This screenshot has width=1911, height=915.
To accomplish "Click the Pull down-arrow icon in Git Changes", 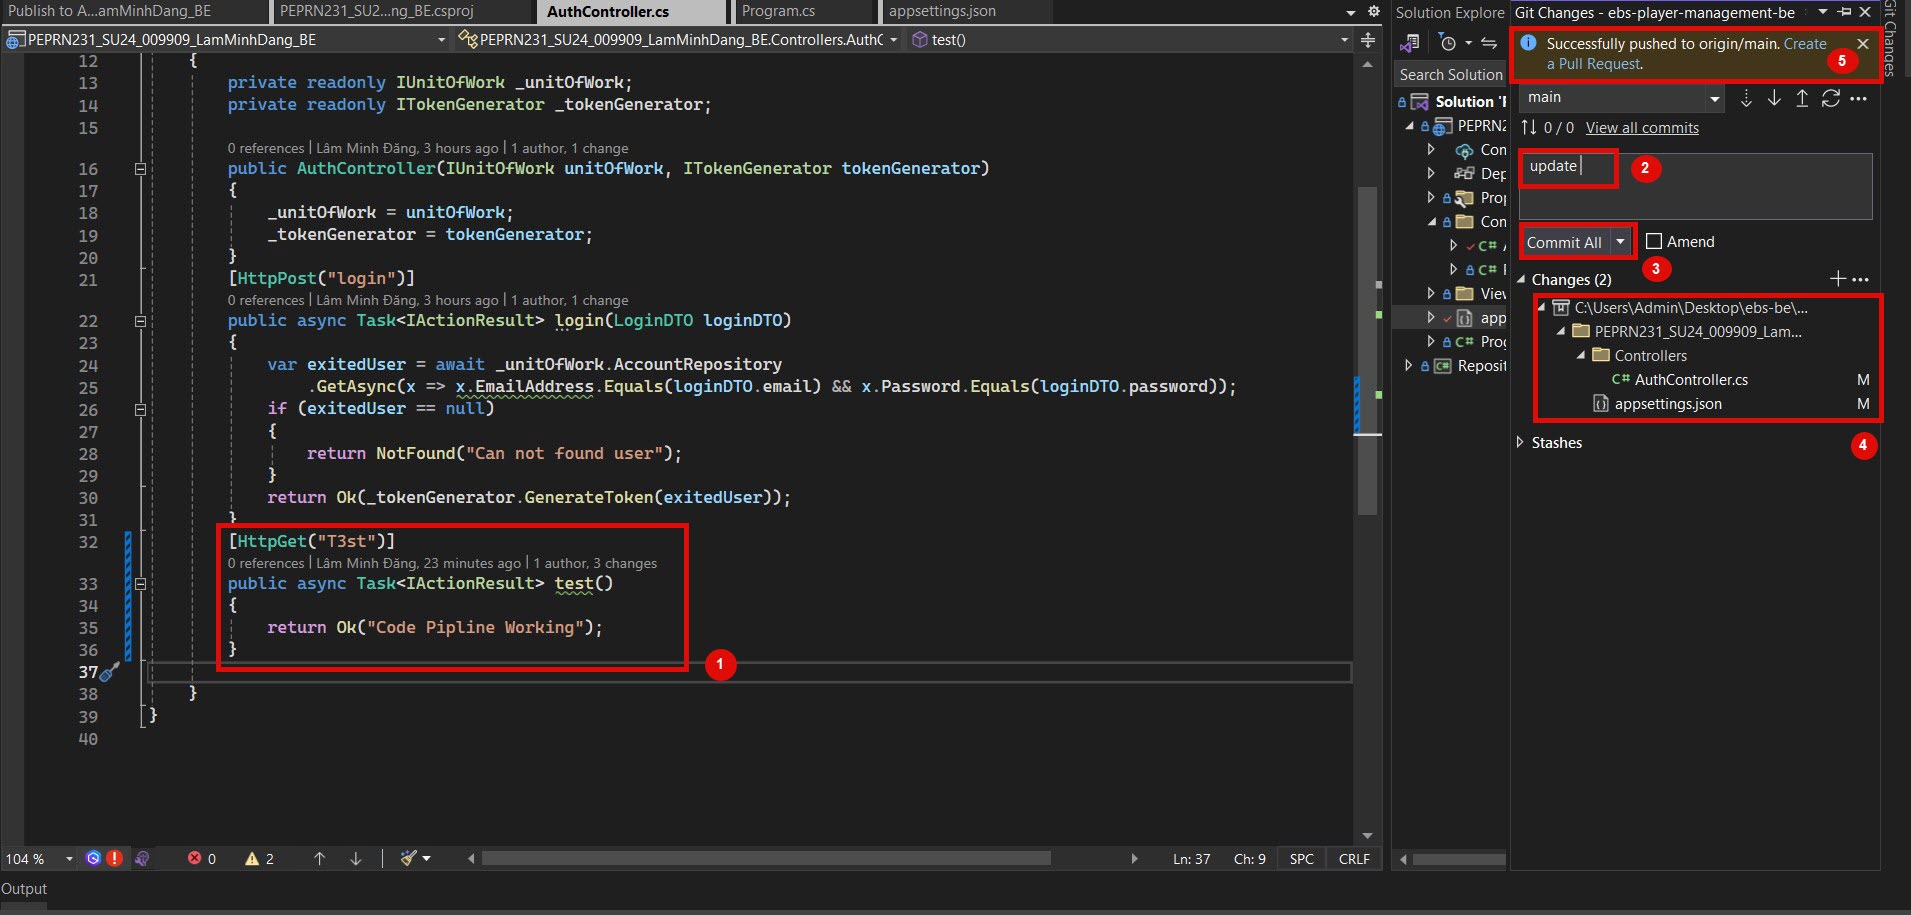I will tap(1774, 98).
